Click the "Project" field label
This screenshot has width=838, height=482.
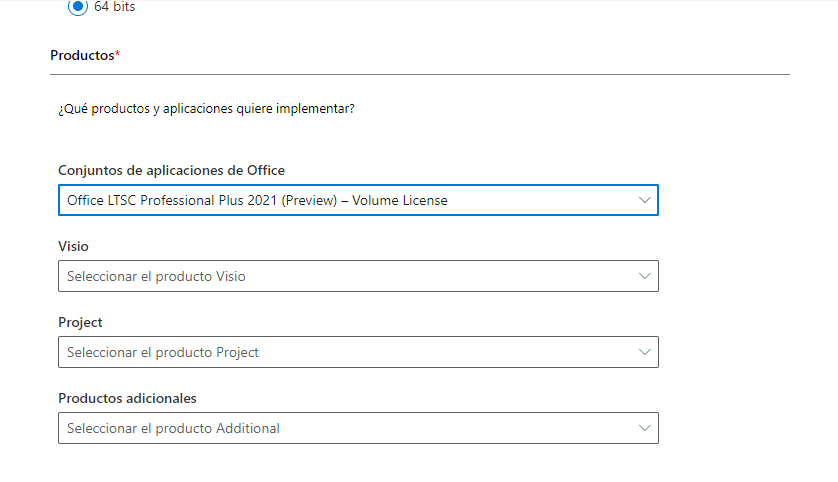coord(80,322)
